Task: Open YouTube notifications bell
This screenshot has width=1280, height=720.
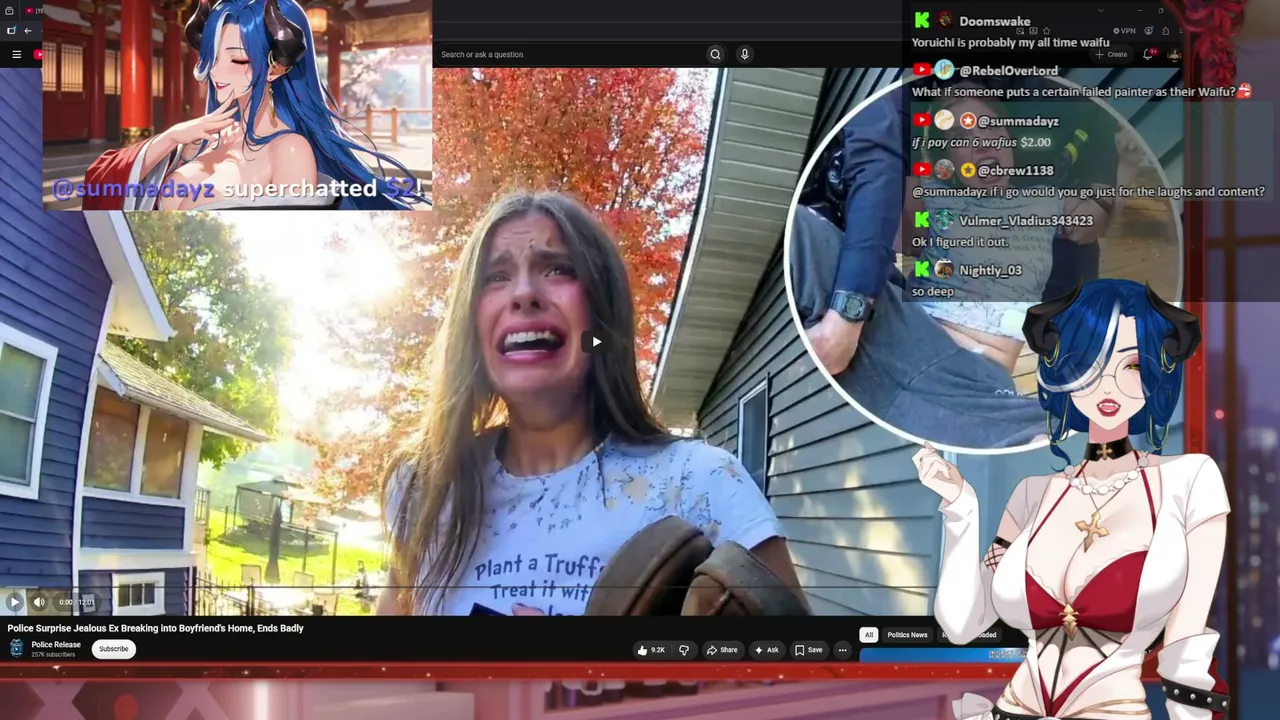Action: coord(1148,54)
